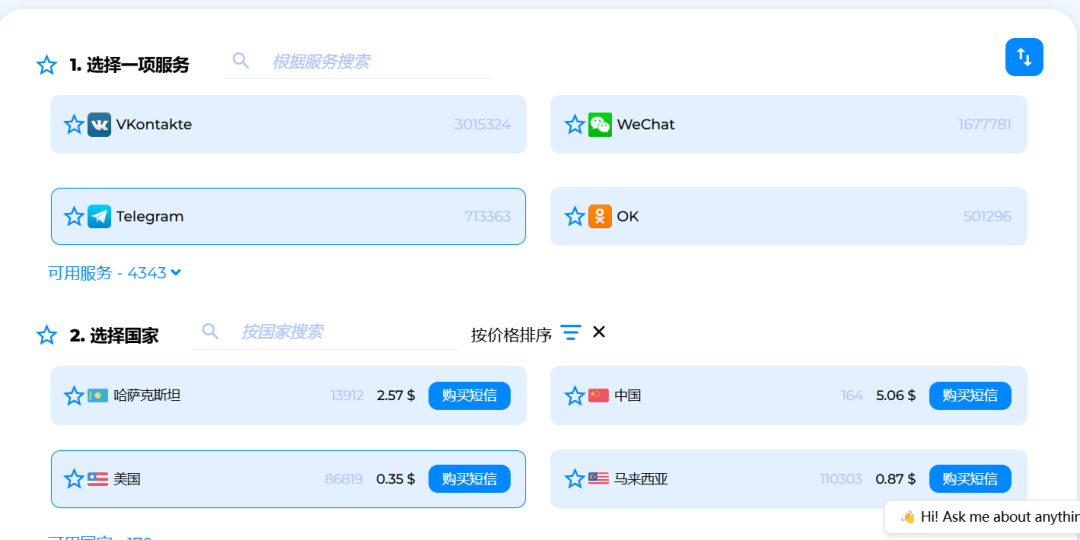1080x540 pixels.
Task: Toggle favorite star for section 1 选择一项服务
Action: click(47, 65)
